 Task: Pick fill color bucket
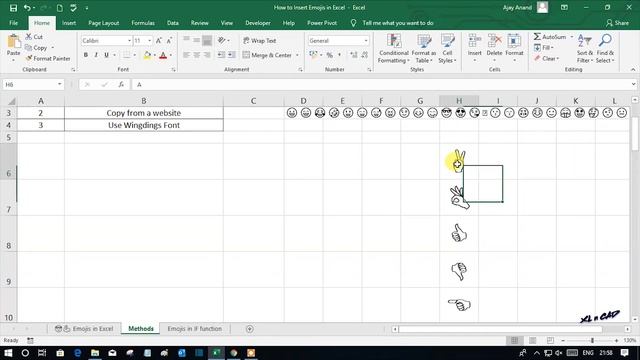(147, 55)
